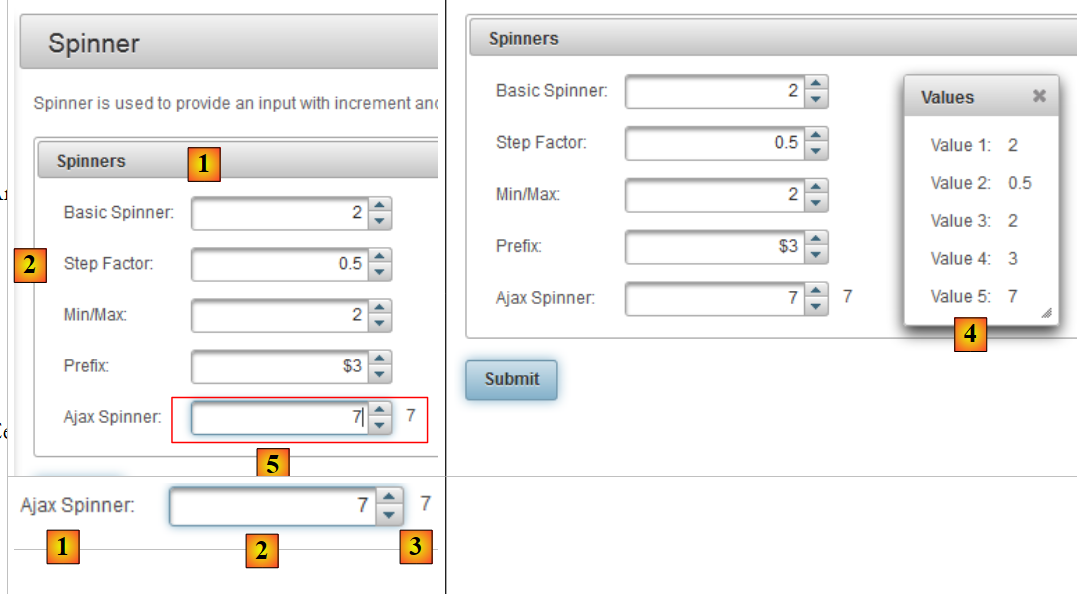Decrease Step Factor in panel beside Values dialog
Image resolution: width=1077 pixels, height=594 pixels.
(817, 150)
